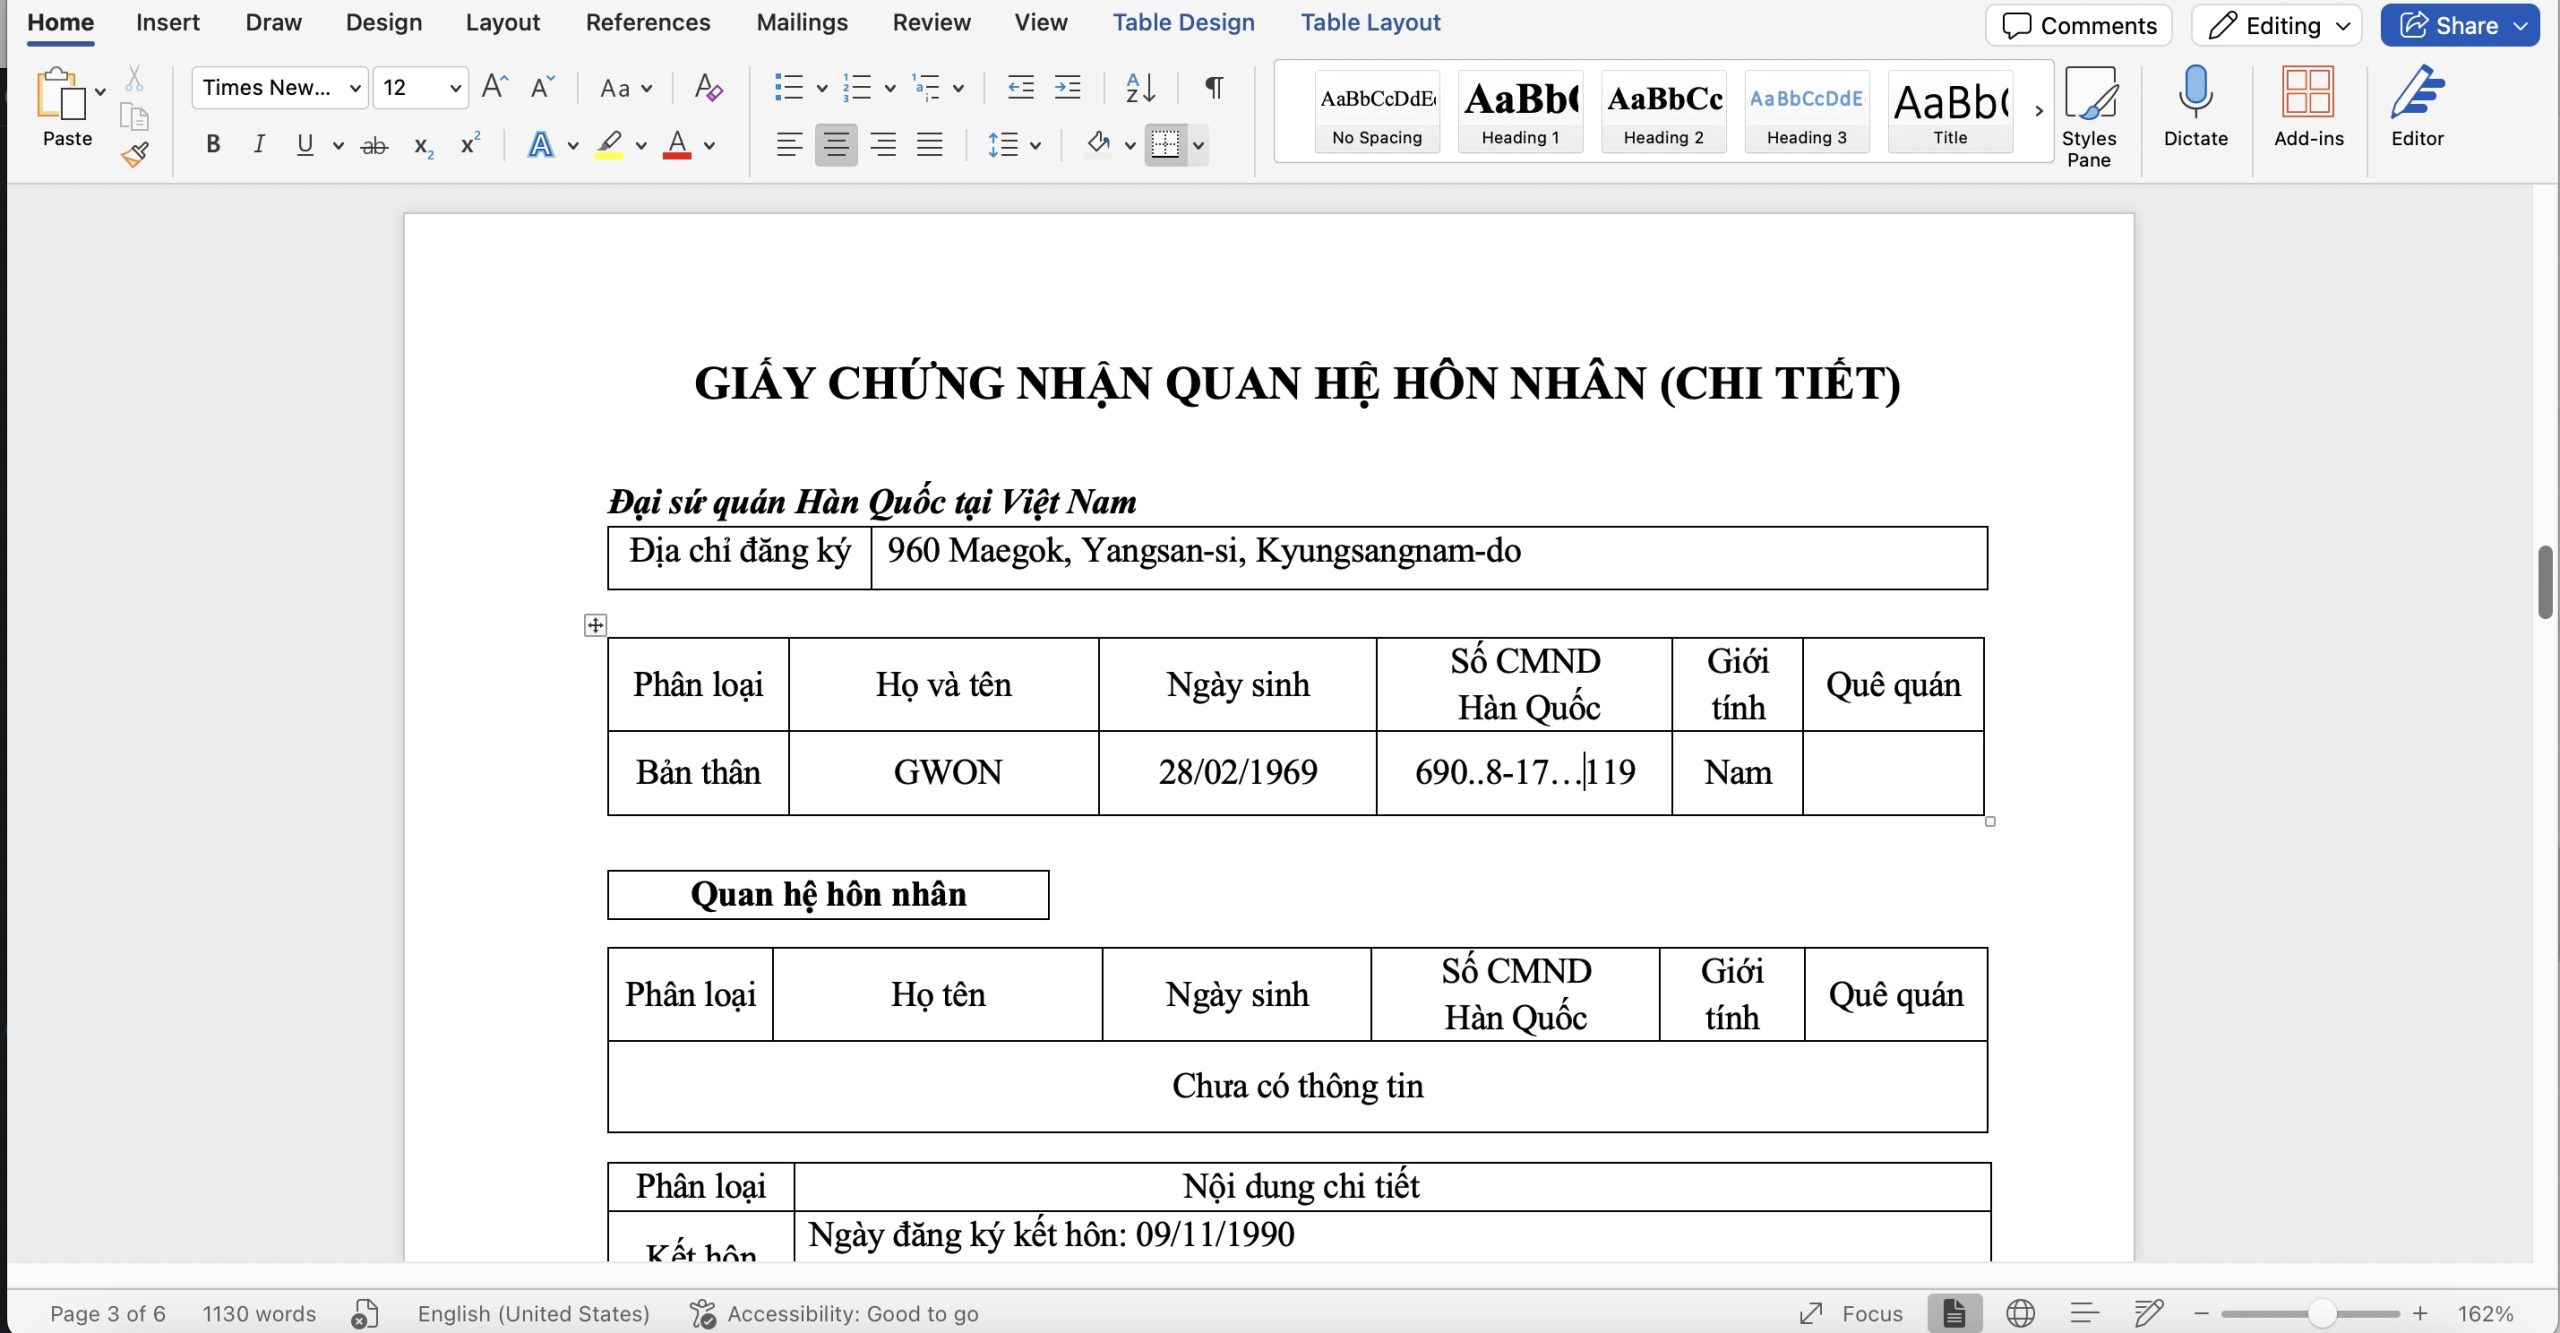The height and width of the screenshot is (1333, 2560).
Task: Open the References menu
Action: click(x=648, y=22)
